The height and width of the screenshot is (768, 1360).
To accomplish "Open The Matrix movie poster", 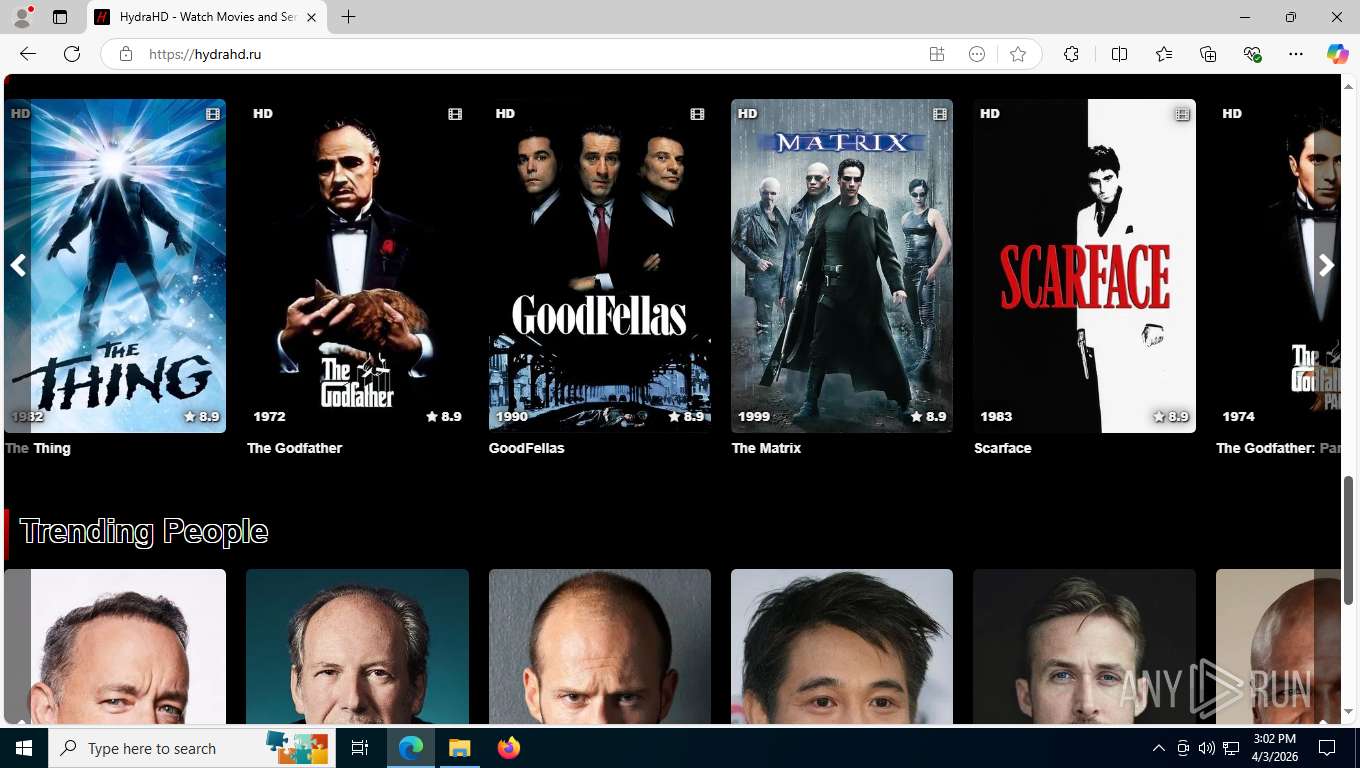I will 842,266.
